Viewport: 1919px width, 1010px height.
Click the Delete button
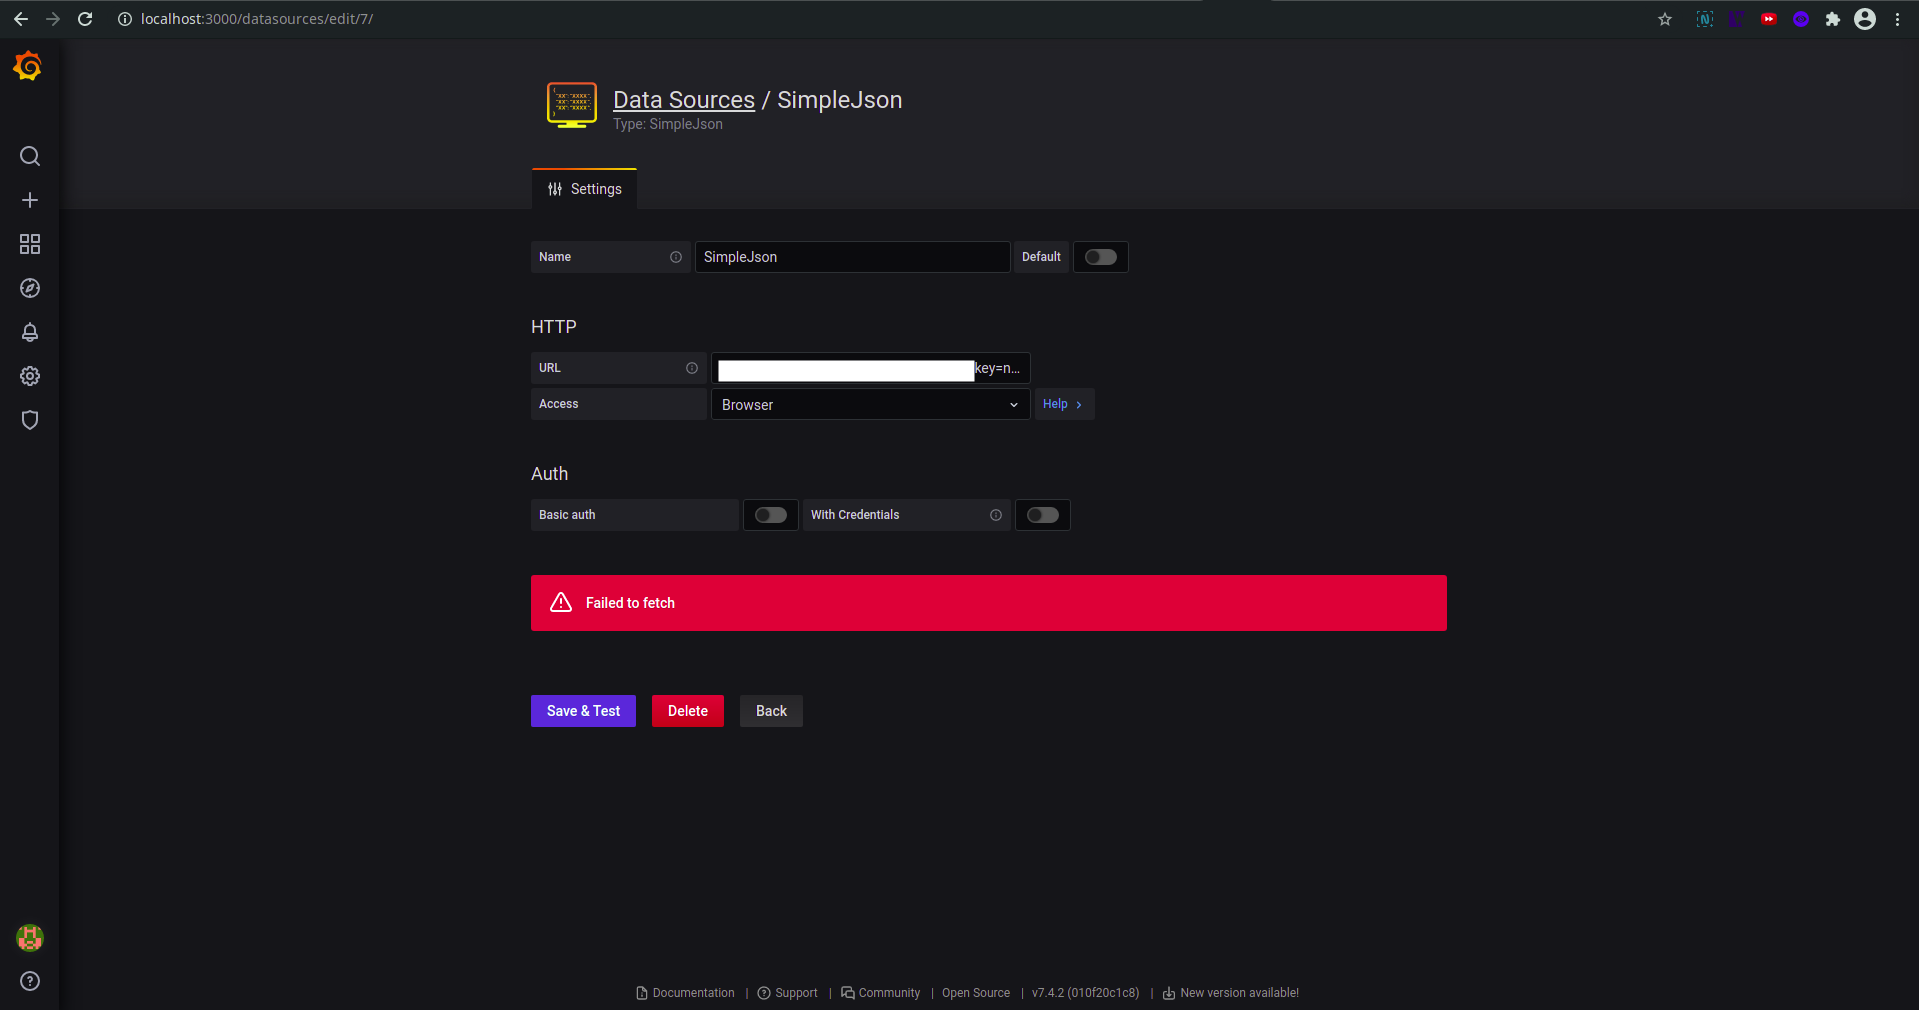[688, 711]
